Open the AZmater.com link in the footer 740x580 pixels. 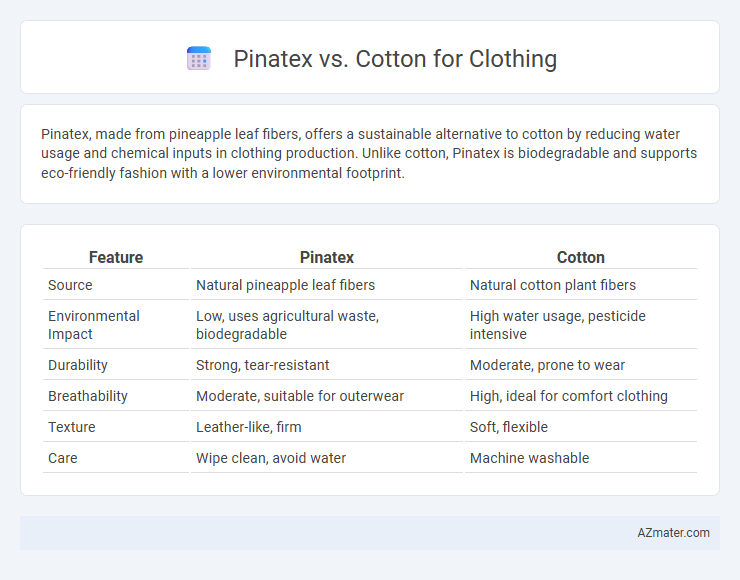click(x=673, y=533)
